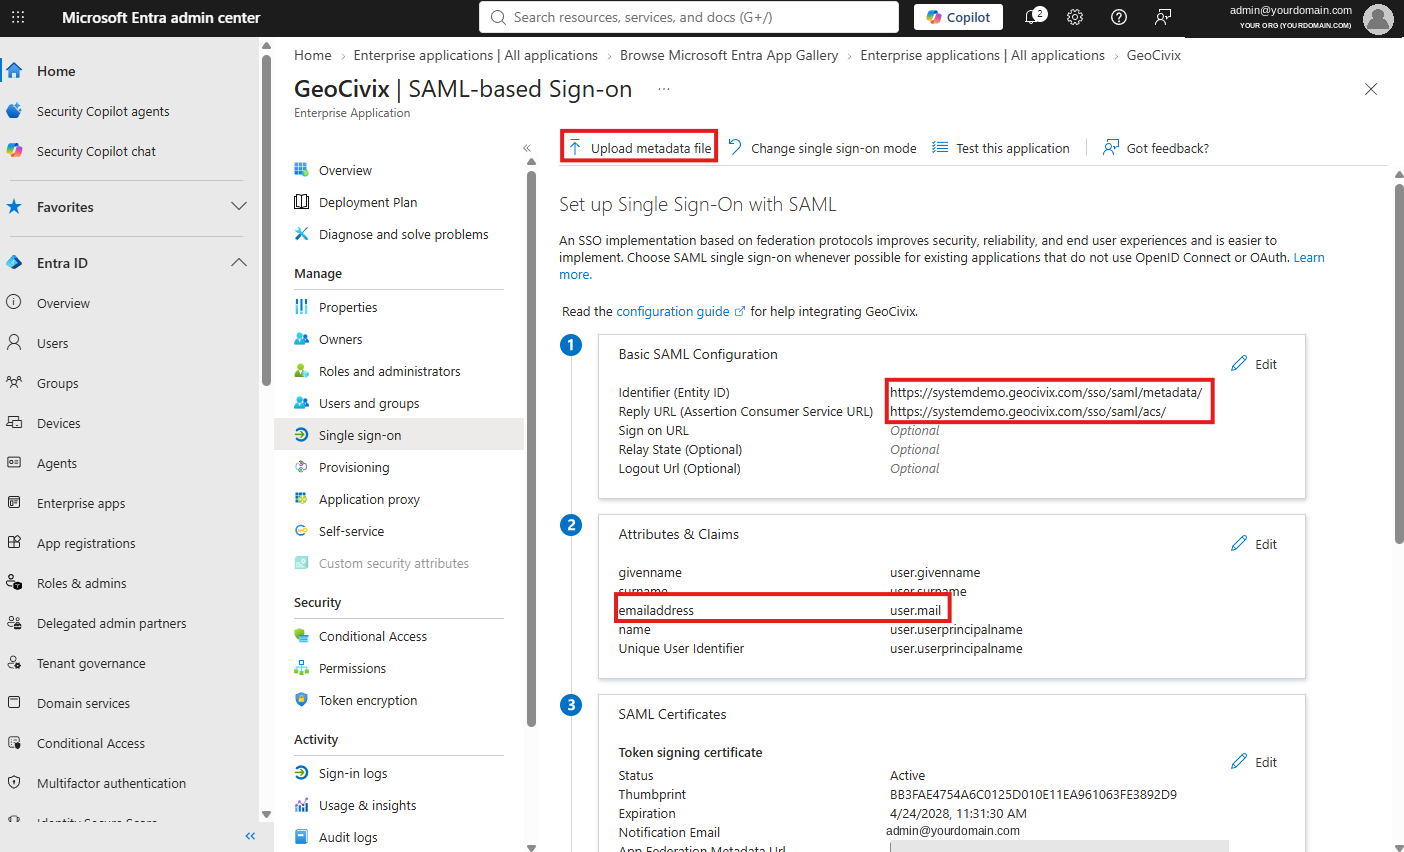Edit SAML Certificates token signing

(x=1254, y=762)
